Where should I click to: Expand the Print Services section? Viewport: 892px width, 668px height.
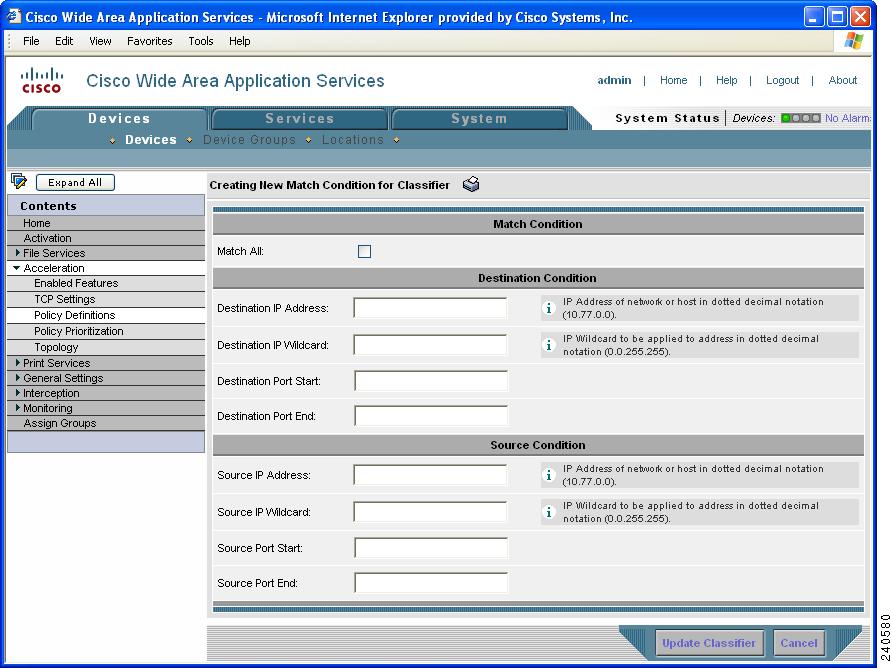point(18,362)
